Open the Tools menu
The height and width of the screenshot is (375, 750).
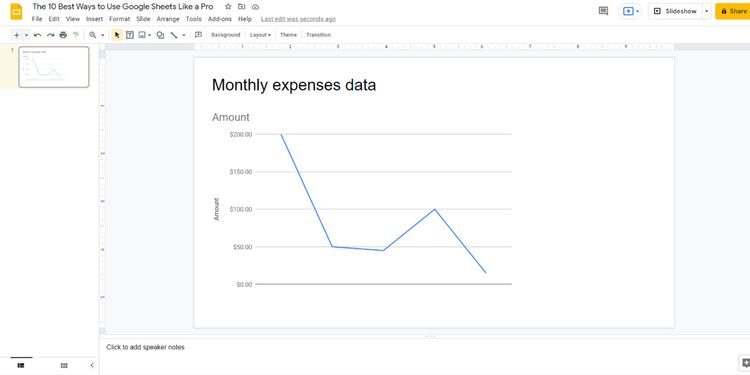(194, 19)
